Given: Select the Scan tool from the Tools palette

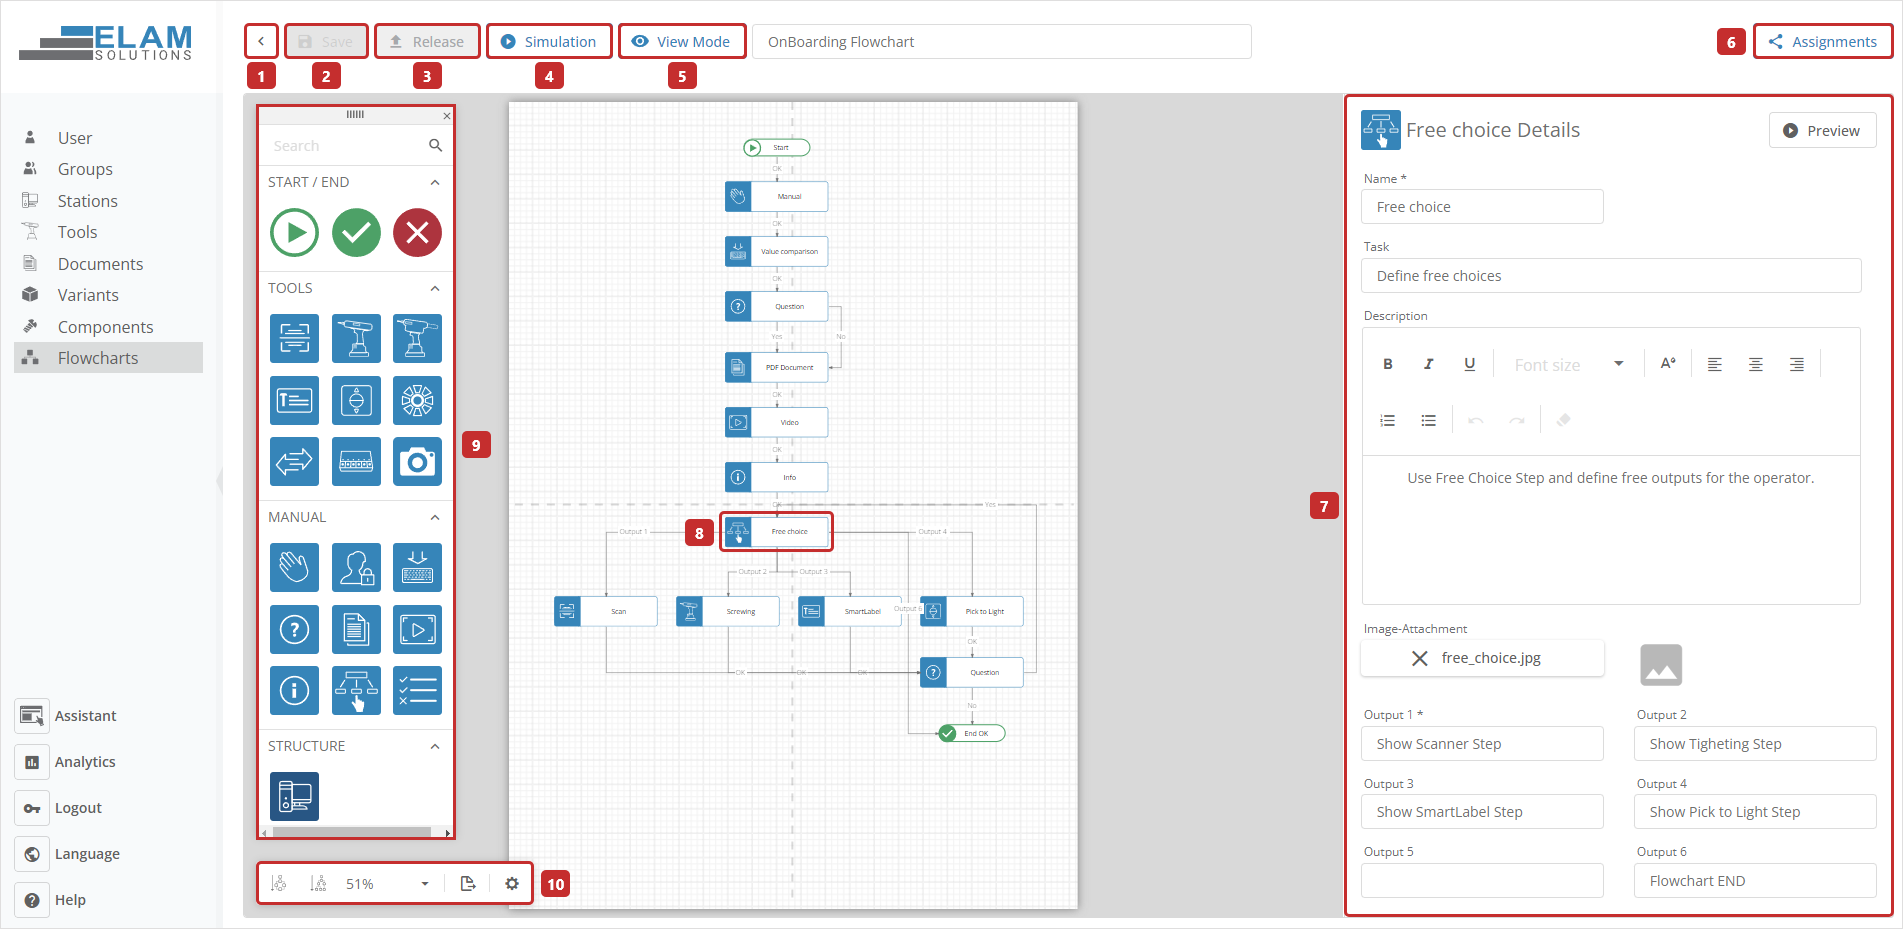Looking at the screenshot, I should pos(294,338).
